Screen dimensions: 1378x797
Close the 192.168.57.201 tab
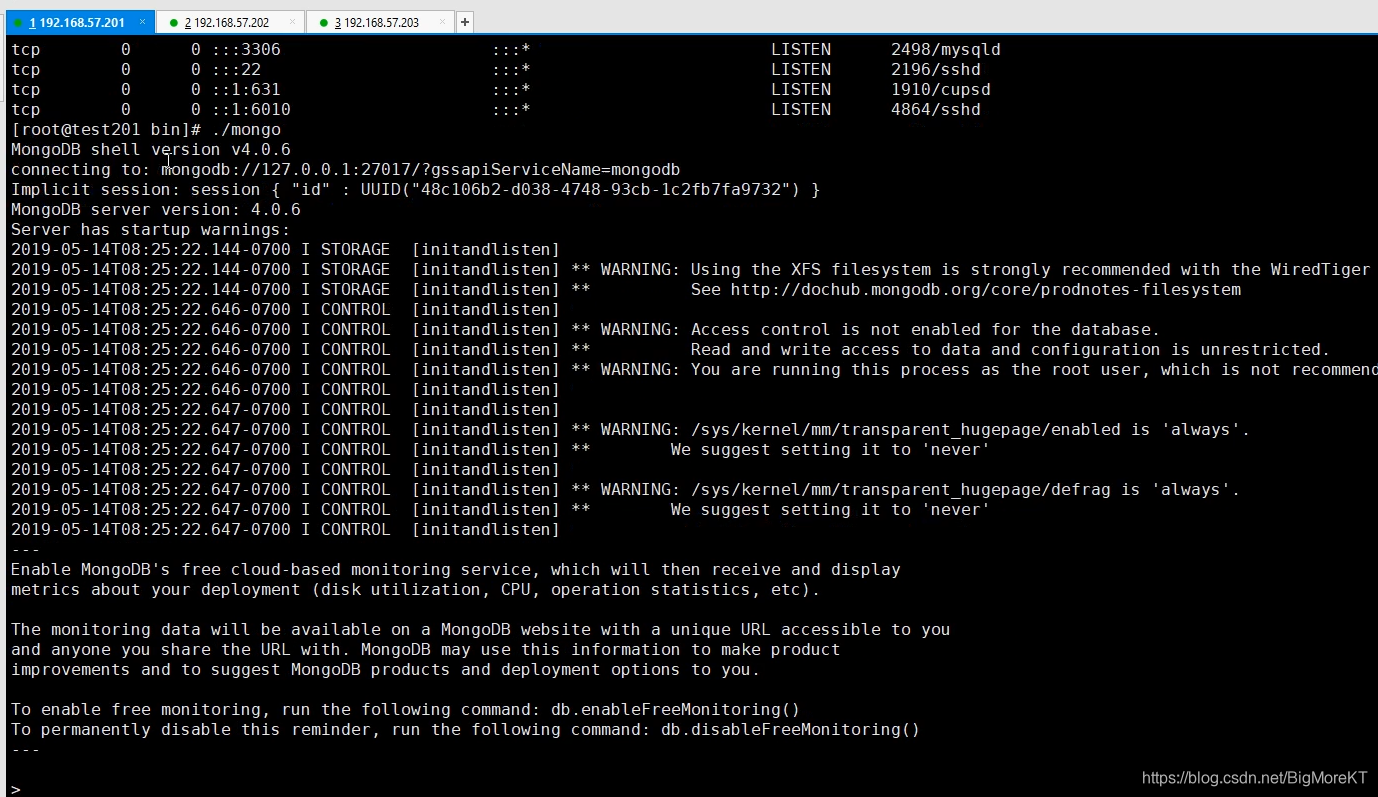click(142, 22)
